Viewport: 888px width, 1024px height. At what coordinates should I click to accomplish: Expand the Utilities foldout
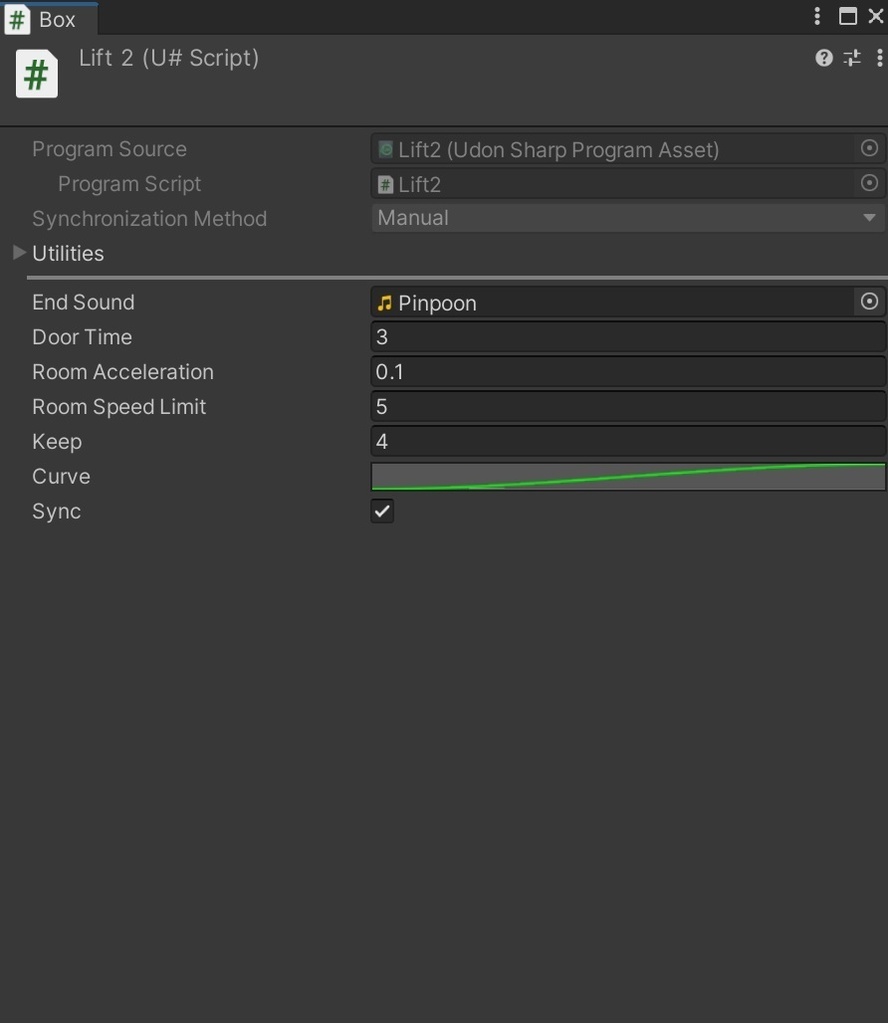(x=19, y=253)
